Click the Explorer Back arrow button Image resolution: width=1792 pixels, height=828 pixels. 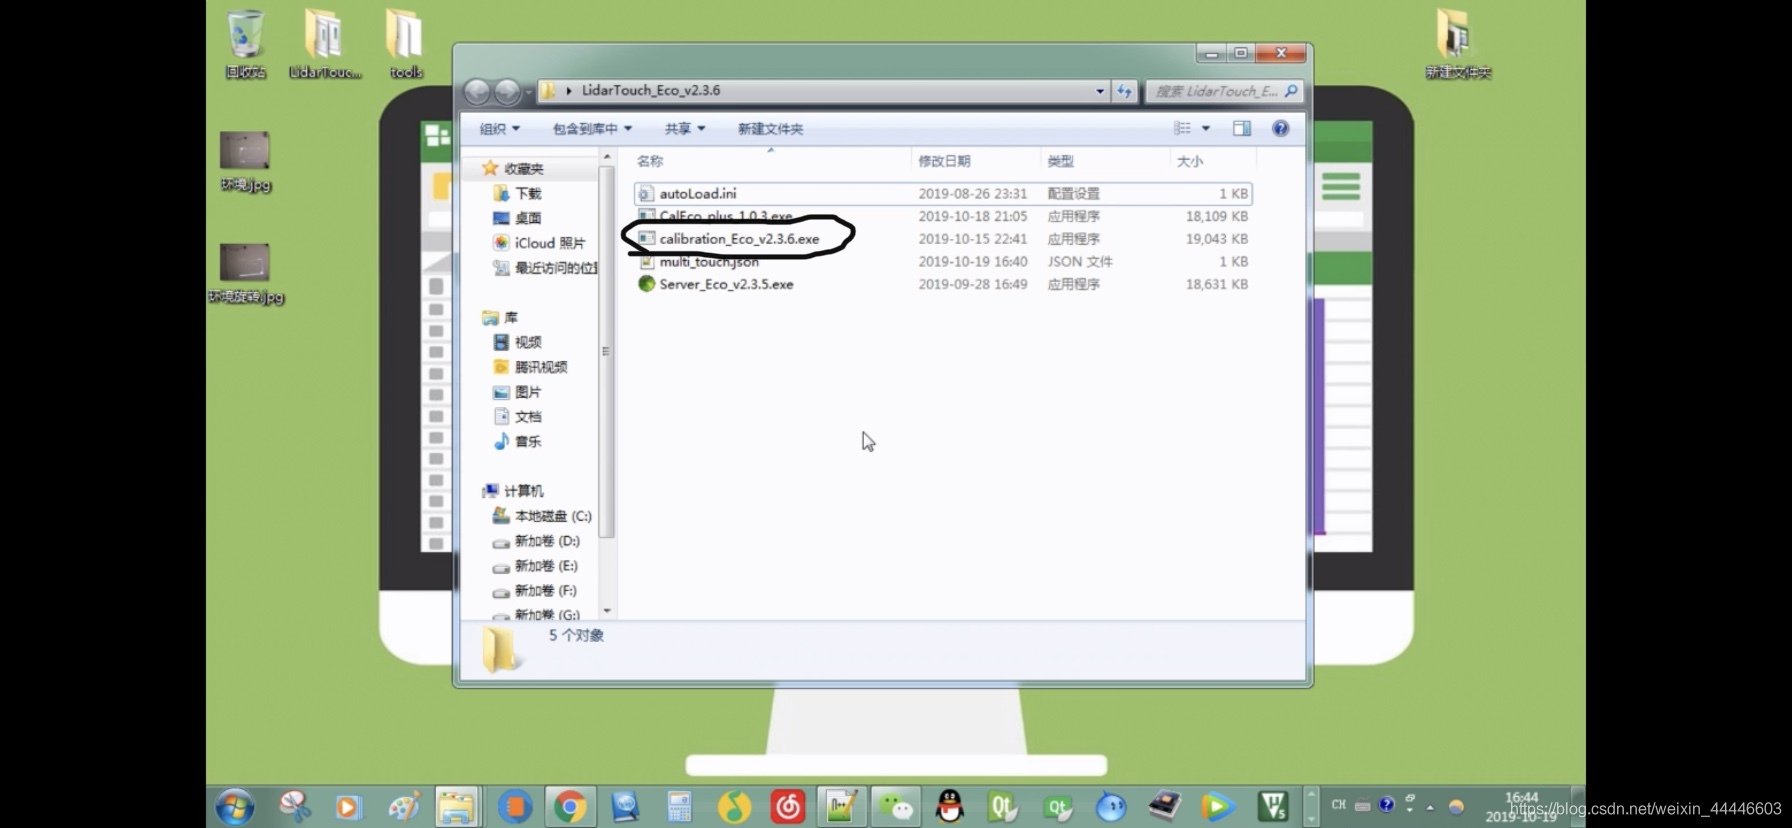477,92
